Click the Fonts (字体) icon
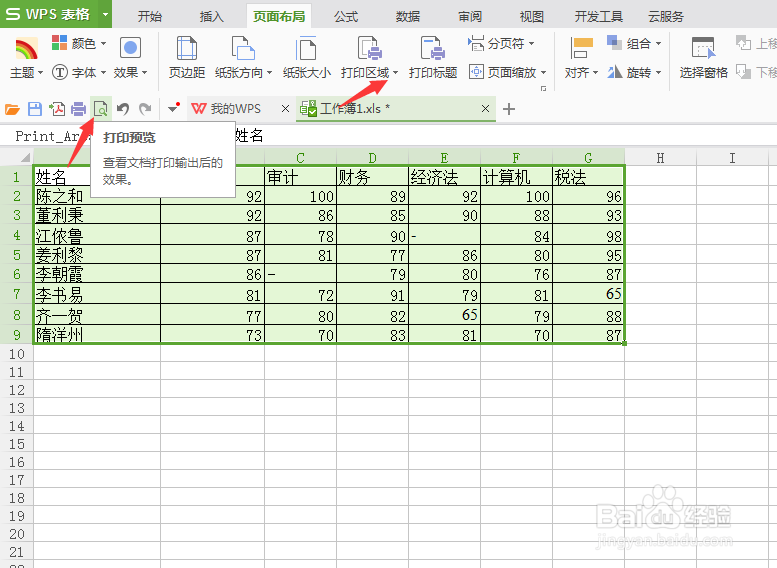777x568 pixels. click(x=59, y=72)
